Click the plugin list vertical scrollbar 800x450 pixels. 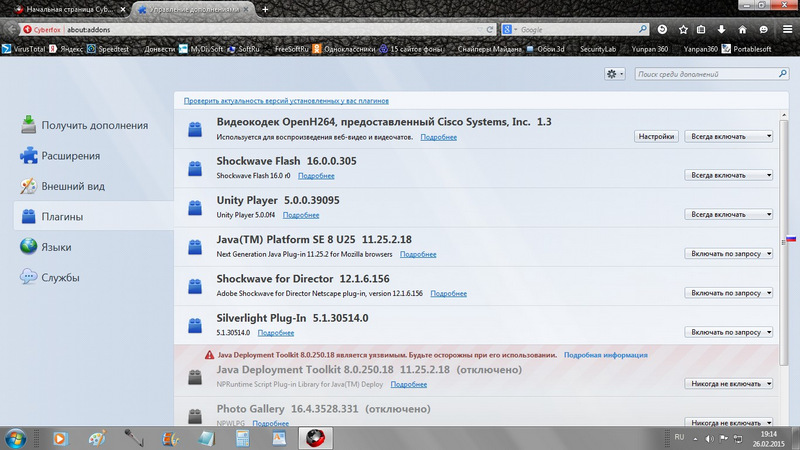[x=784, y=242]
